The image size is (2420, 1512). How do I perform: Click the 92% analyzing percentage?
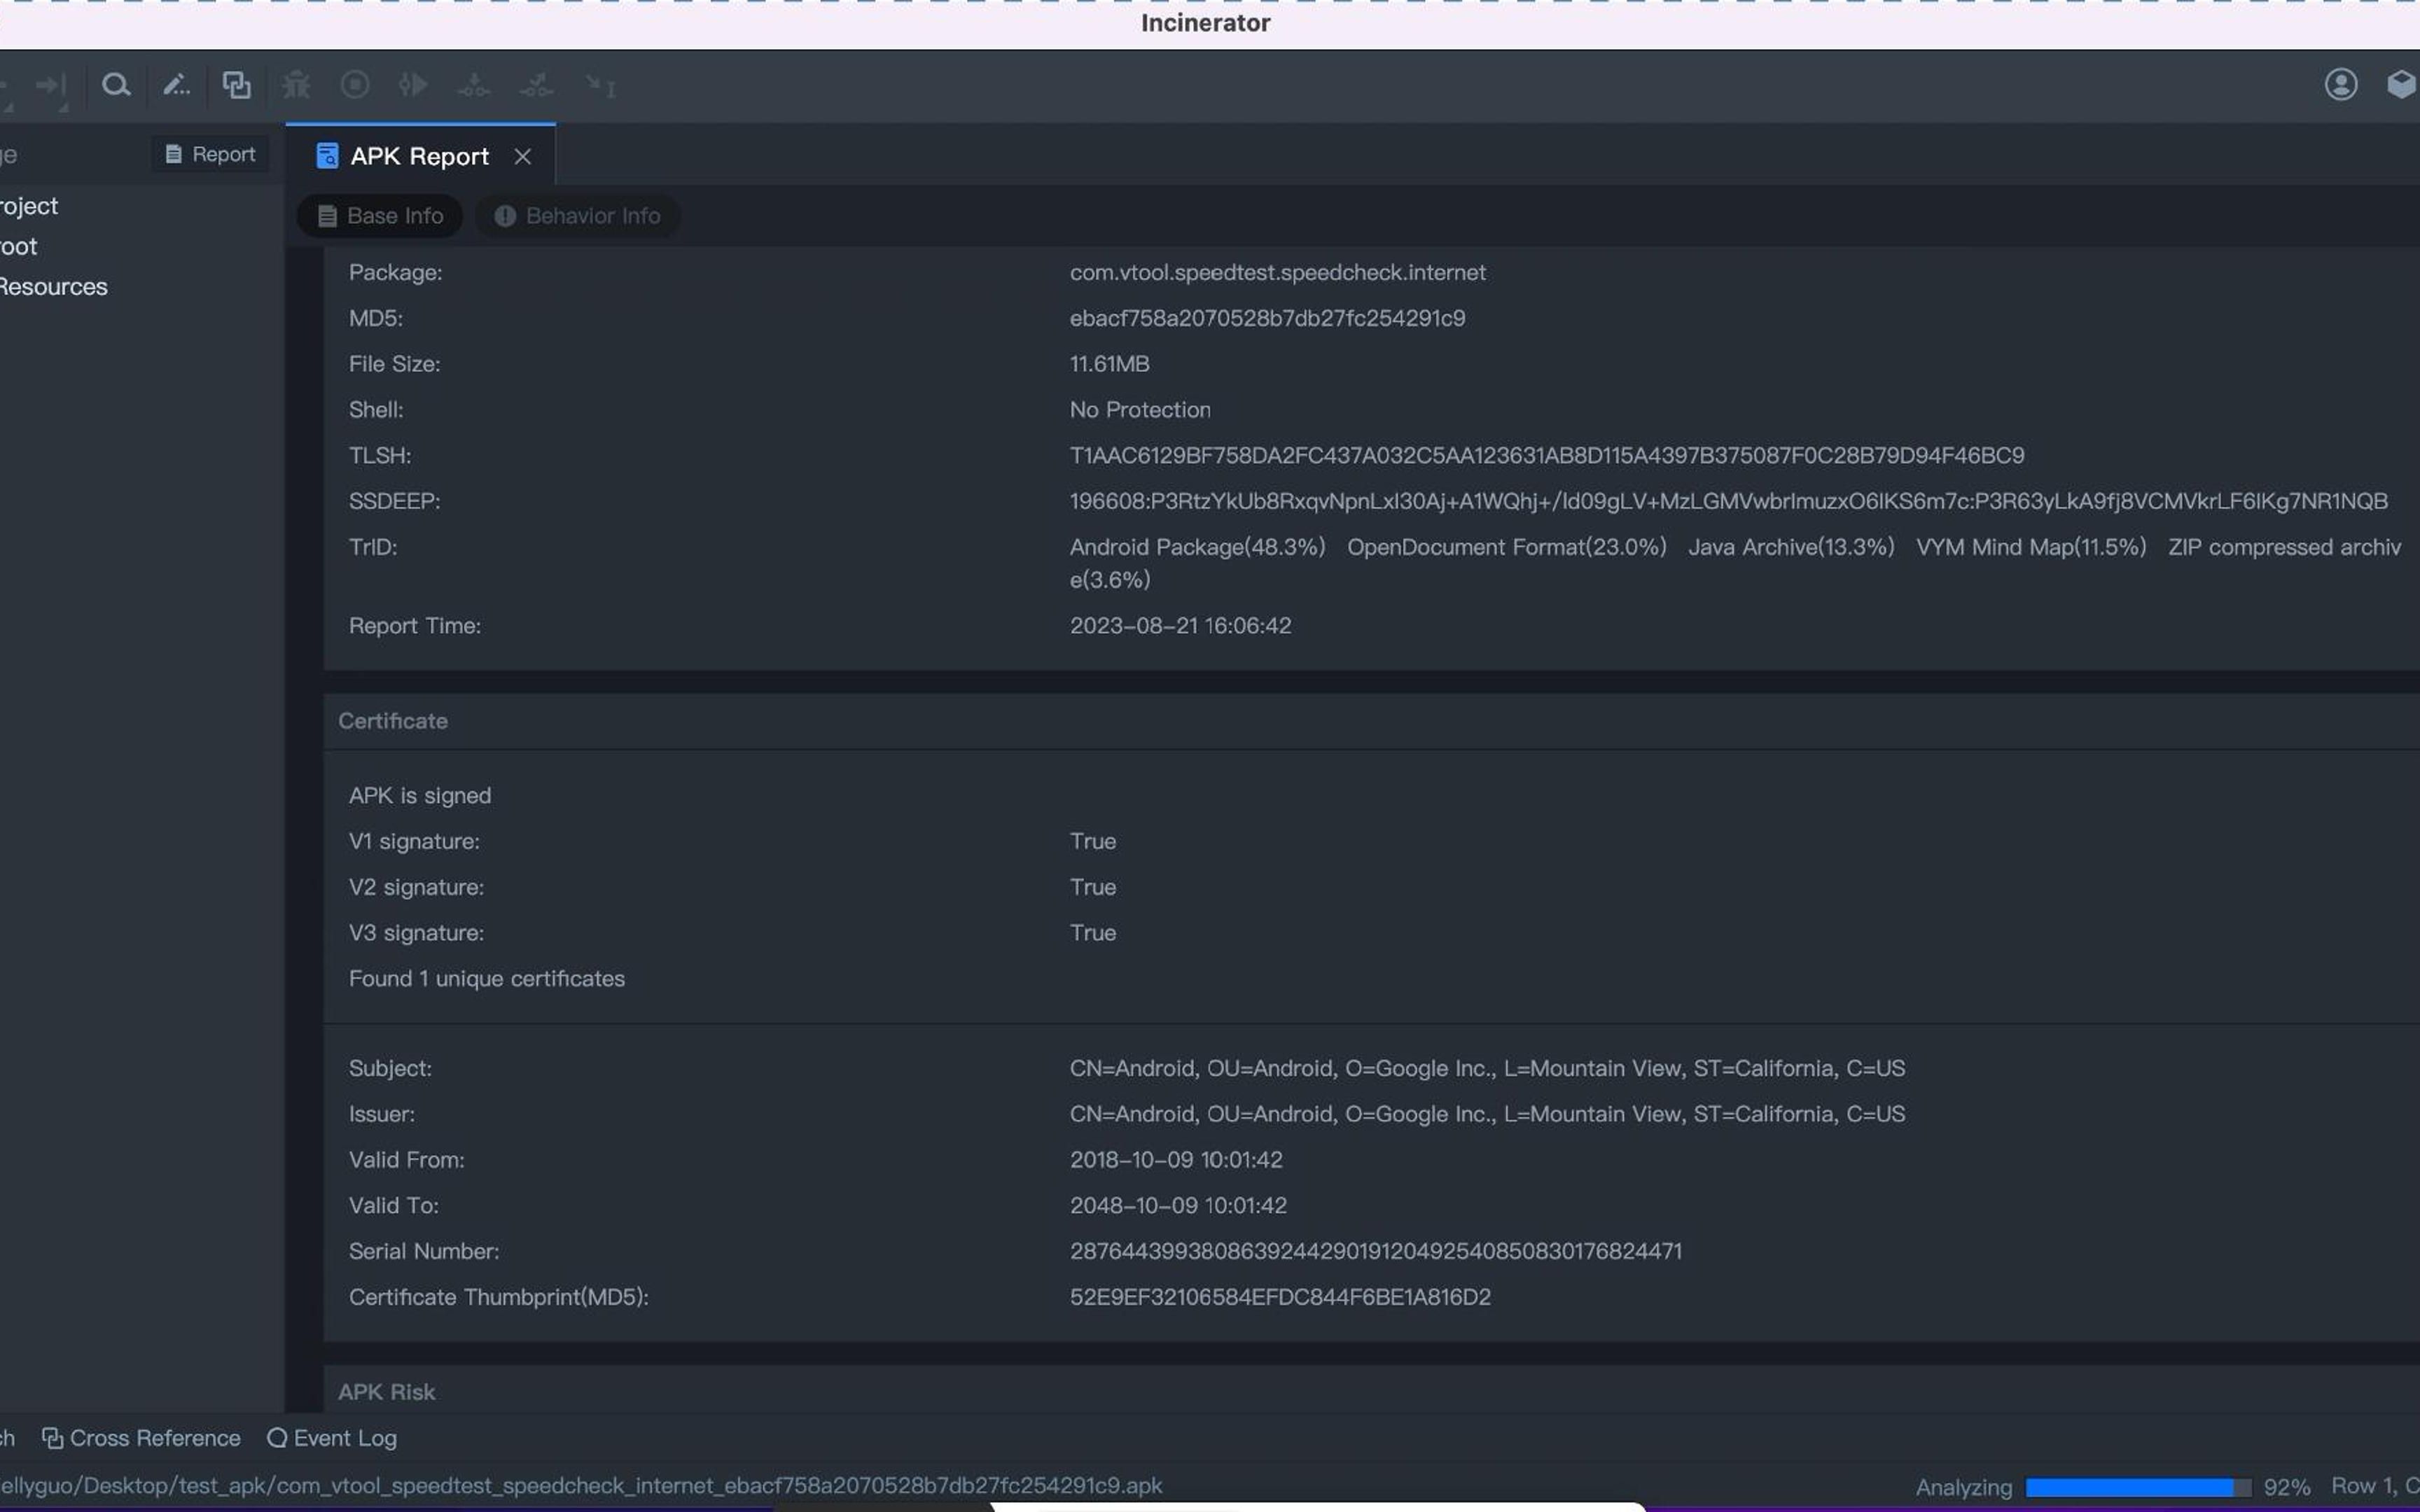(x=2287, y=1487)
